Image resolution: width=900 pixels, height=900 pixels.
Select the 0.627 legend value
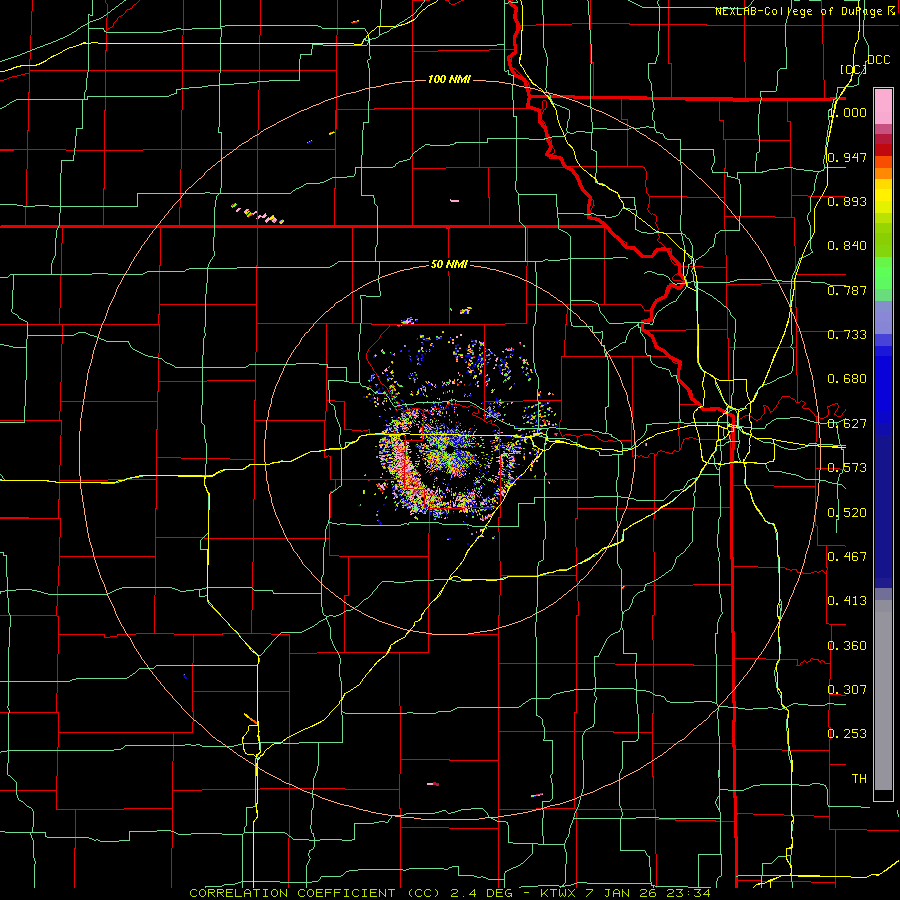[x=847, y=423]
